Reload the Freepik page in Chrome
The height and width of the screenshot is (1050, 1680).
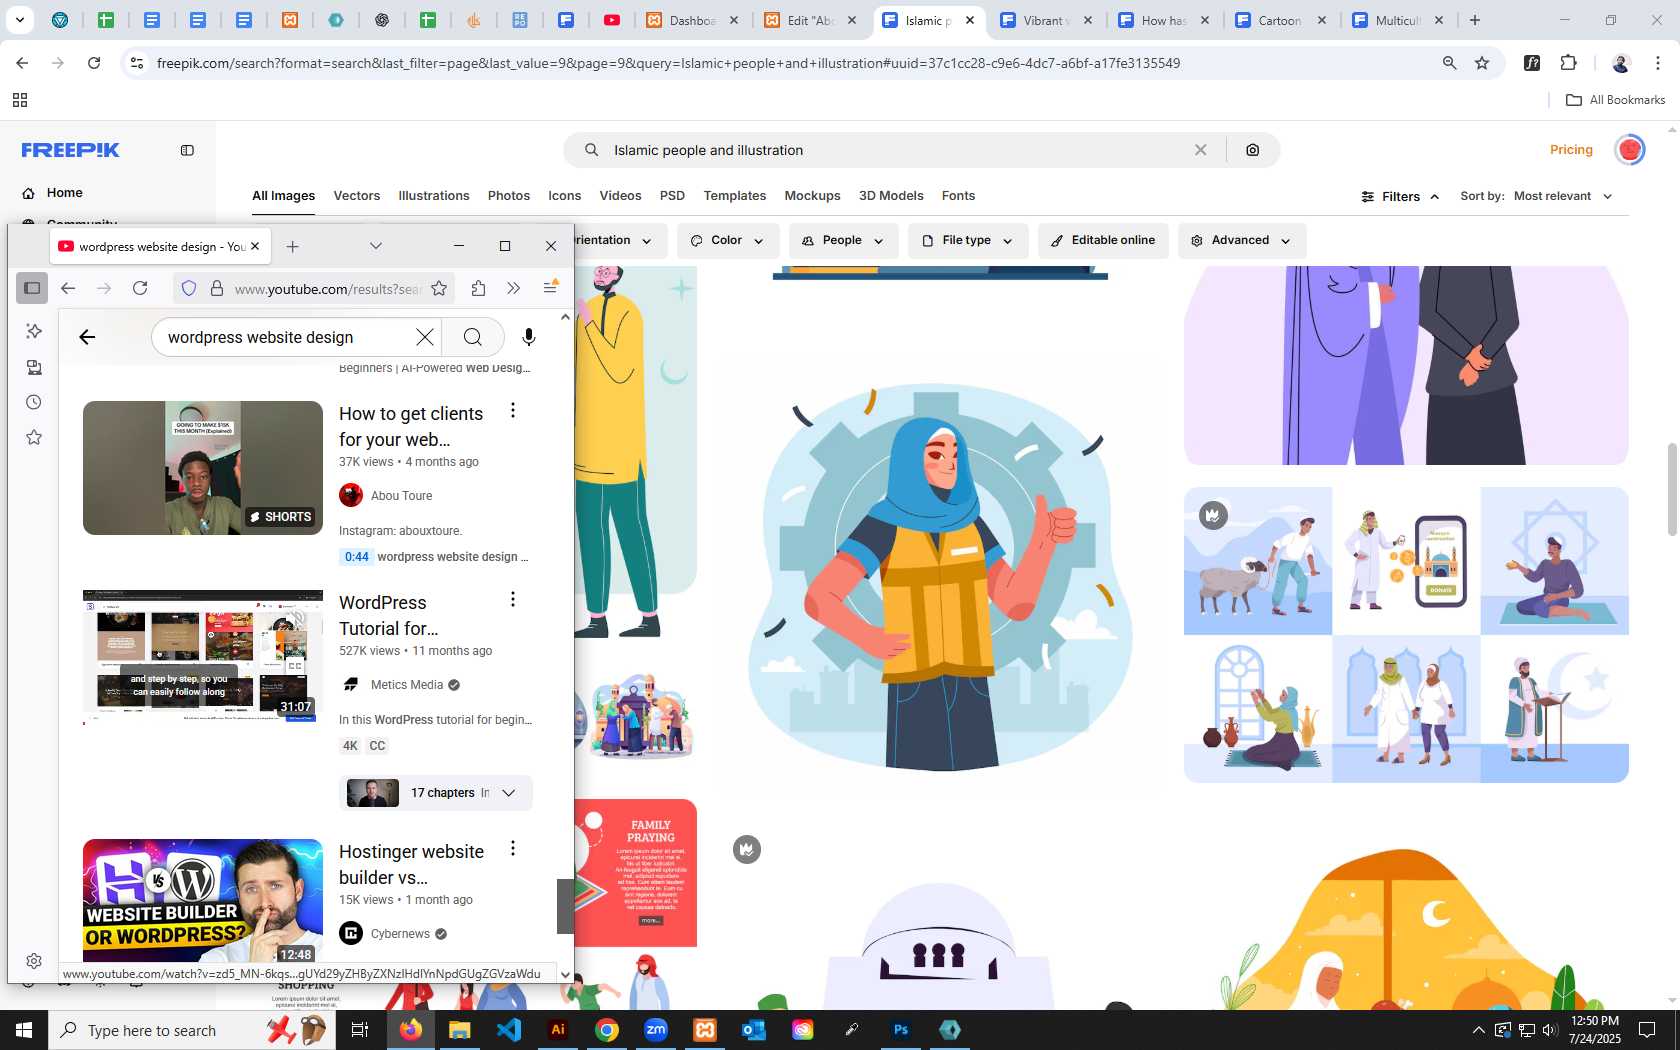pyautogui.click(x=94, y=63)
